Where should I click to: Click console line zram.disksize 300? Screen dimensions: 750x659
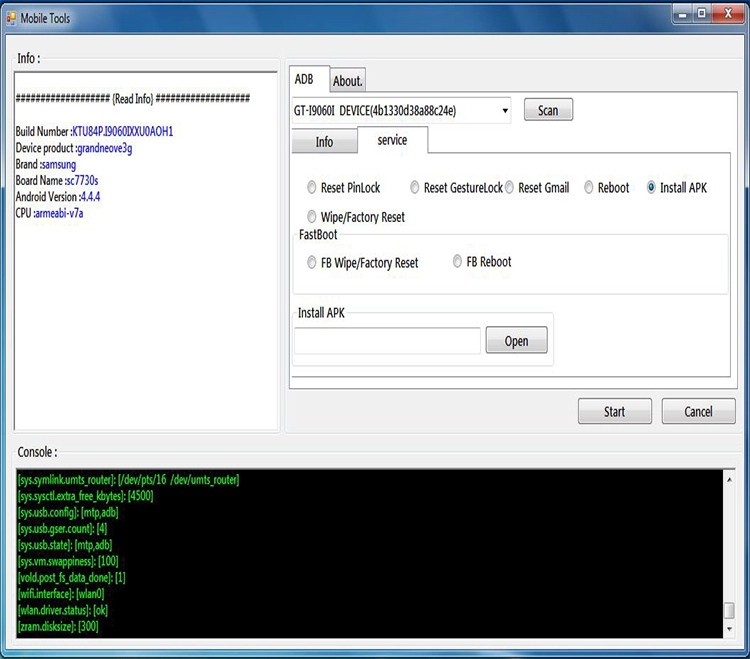(x=58, y=626)
